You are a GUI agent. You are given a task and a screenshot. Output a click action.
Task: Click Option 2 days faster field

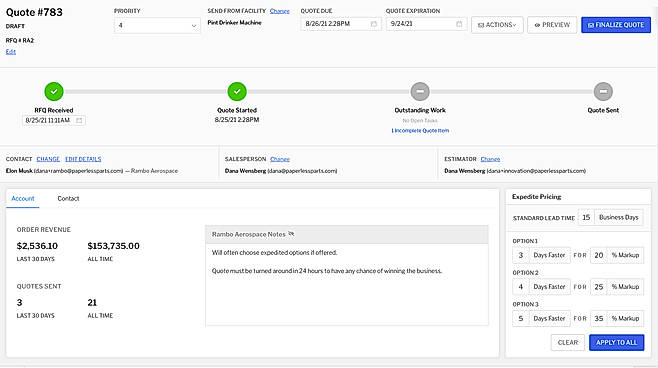click(x=521, y=287)
